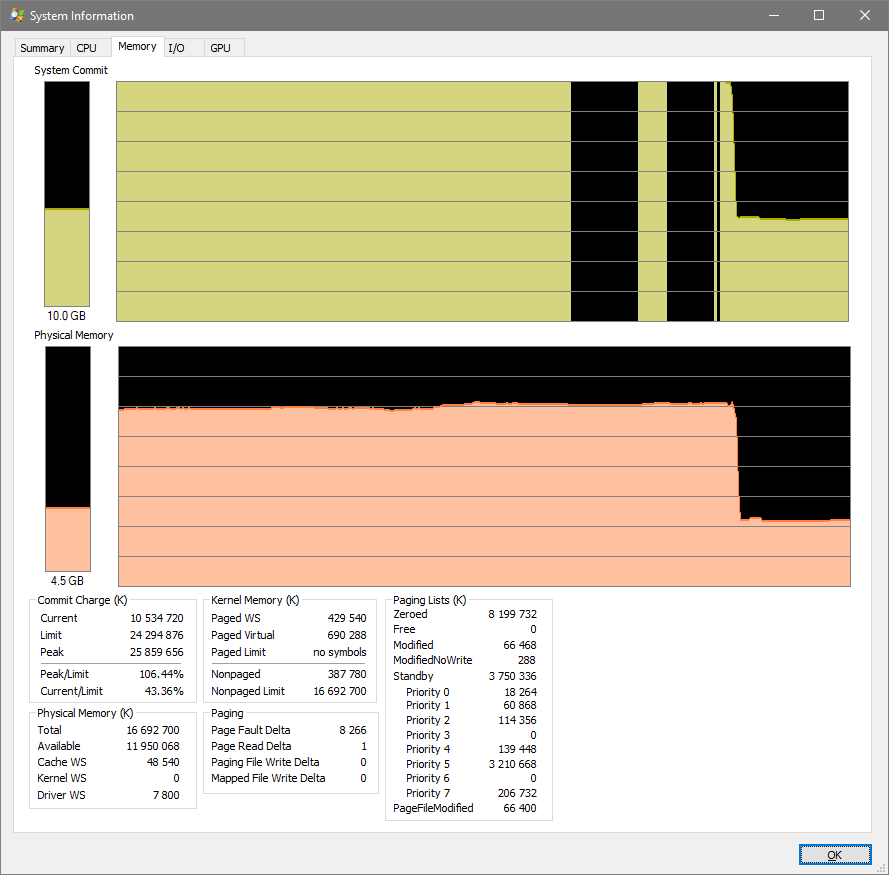Click Zeroed value 8 199 732
889x875 pixels.
[x=513, y=614]
